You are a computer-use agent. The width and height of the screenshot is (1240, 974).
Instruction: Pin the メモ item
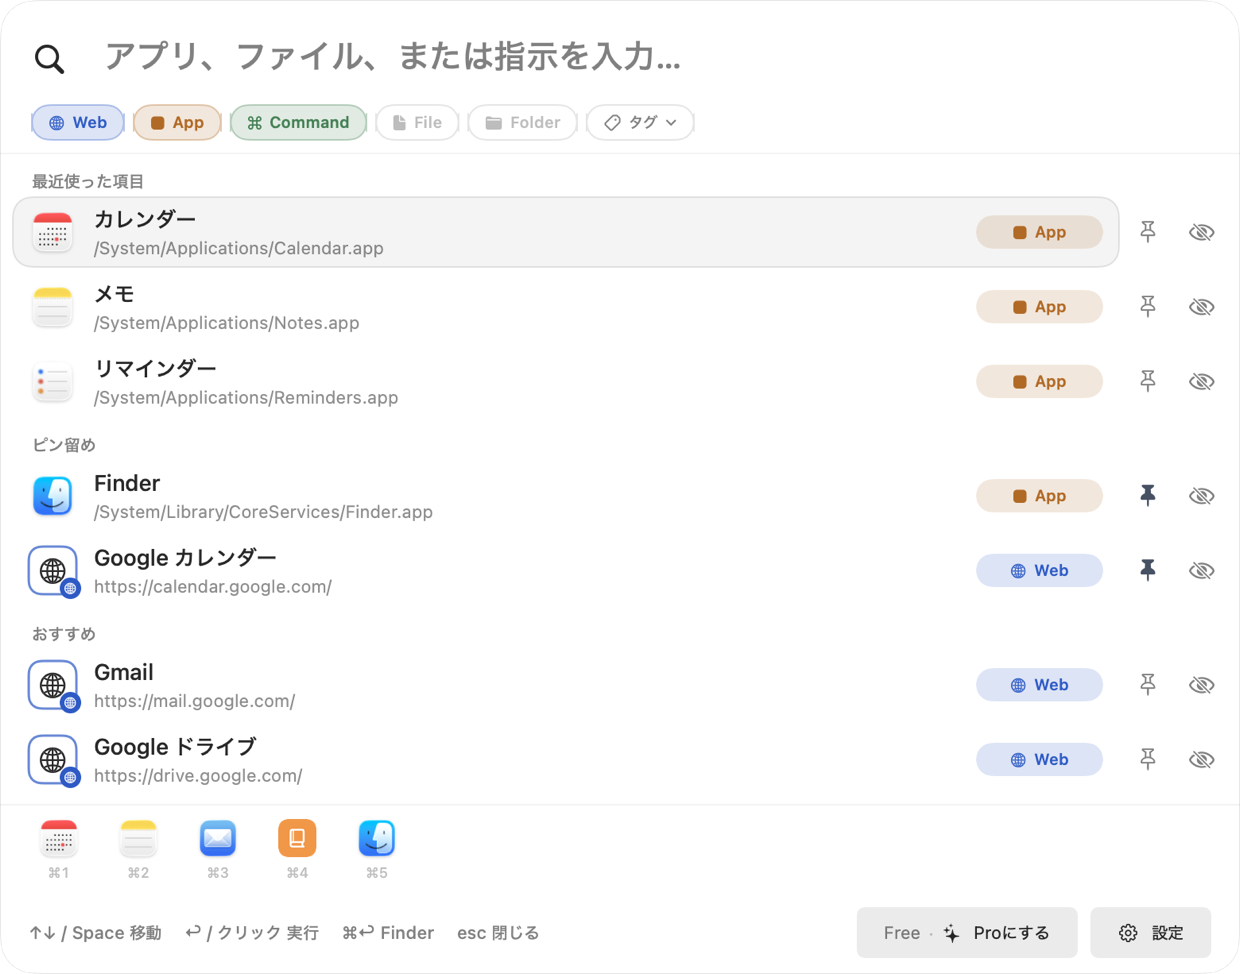click(x=1148, y=307)
